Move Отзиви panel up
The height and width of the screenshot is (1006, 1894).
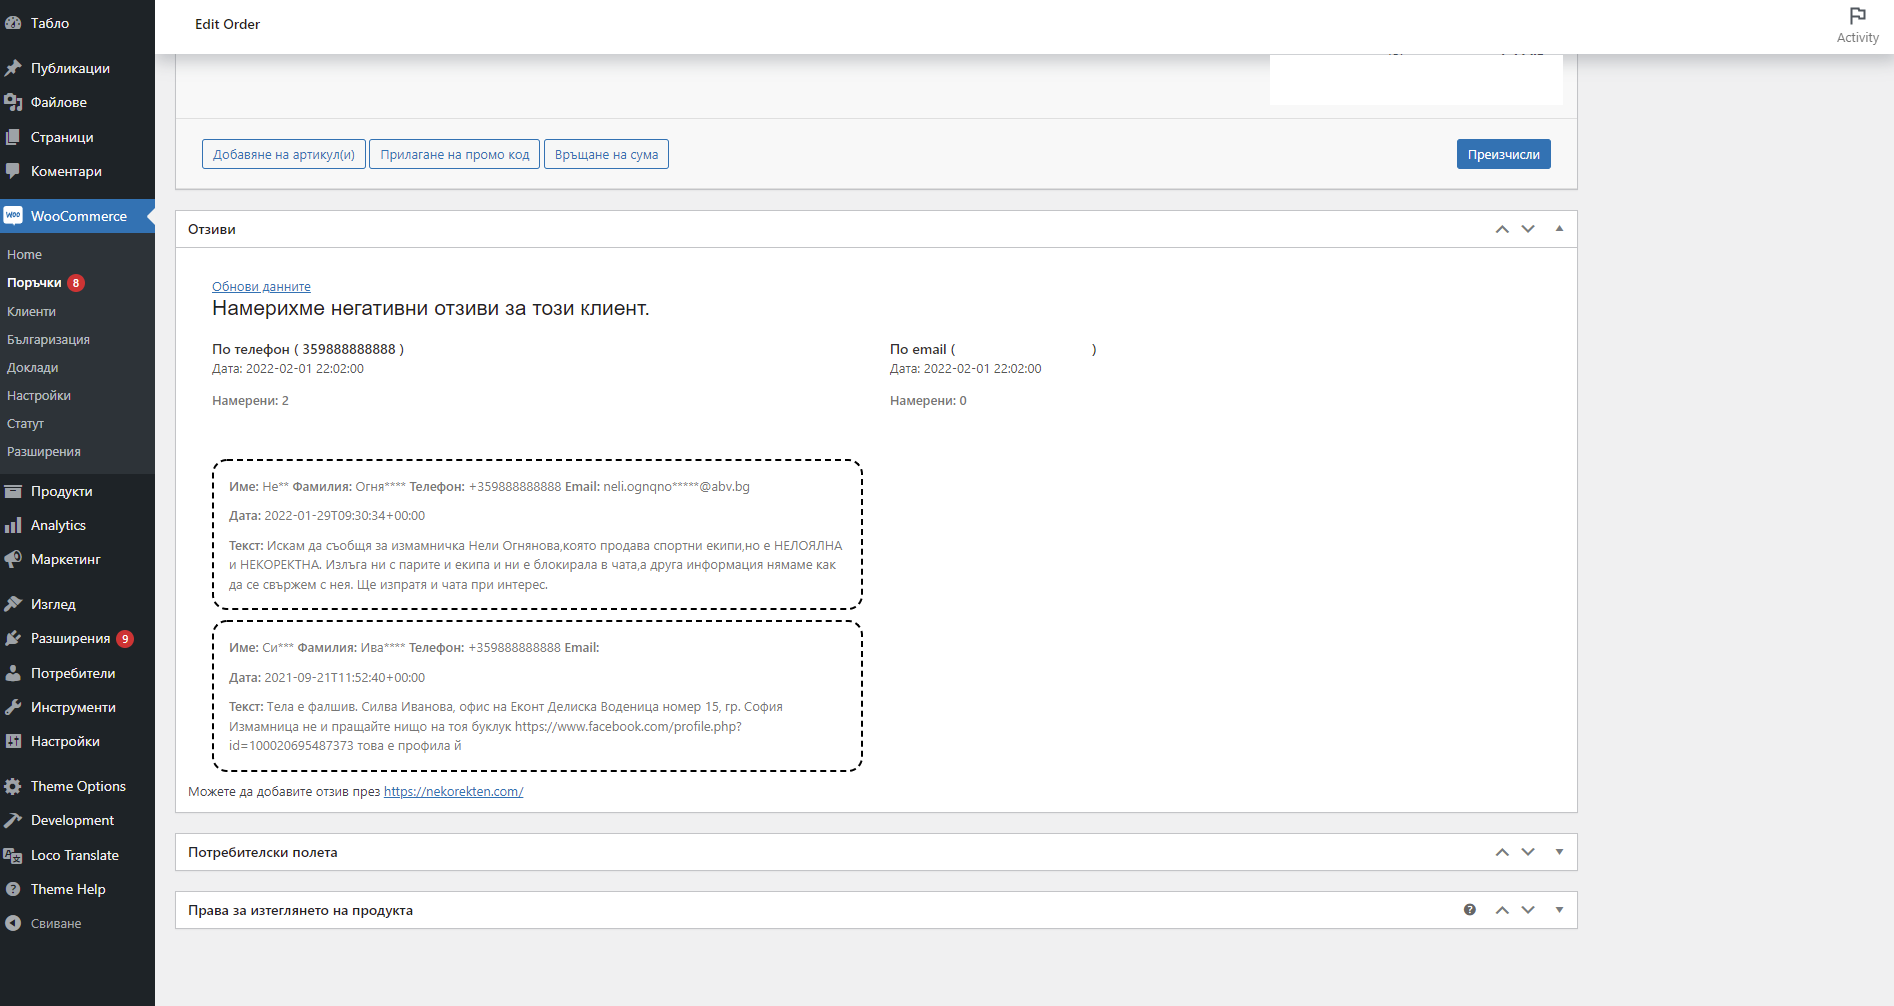pyautogui.click(x=1502, y=229)
